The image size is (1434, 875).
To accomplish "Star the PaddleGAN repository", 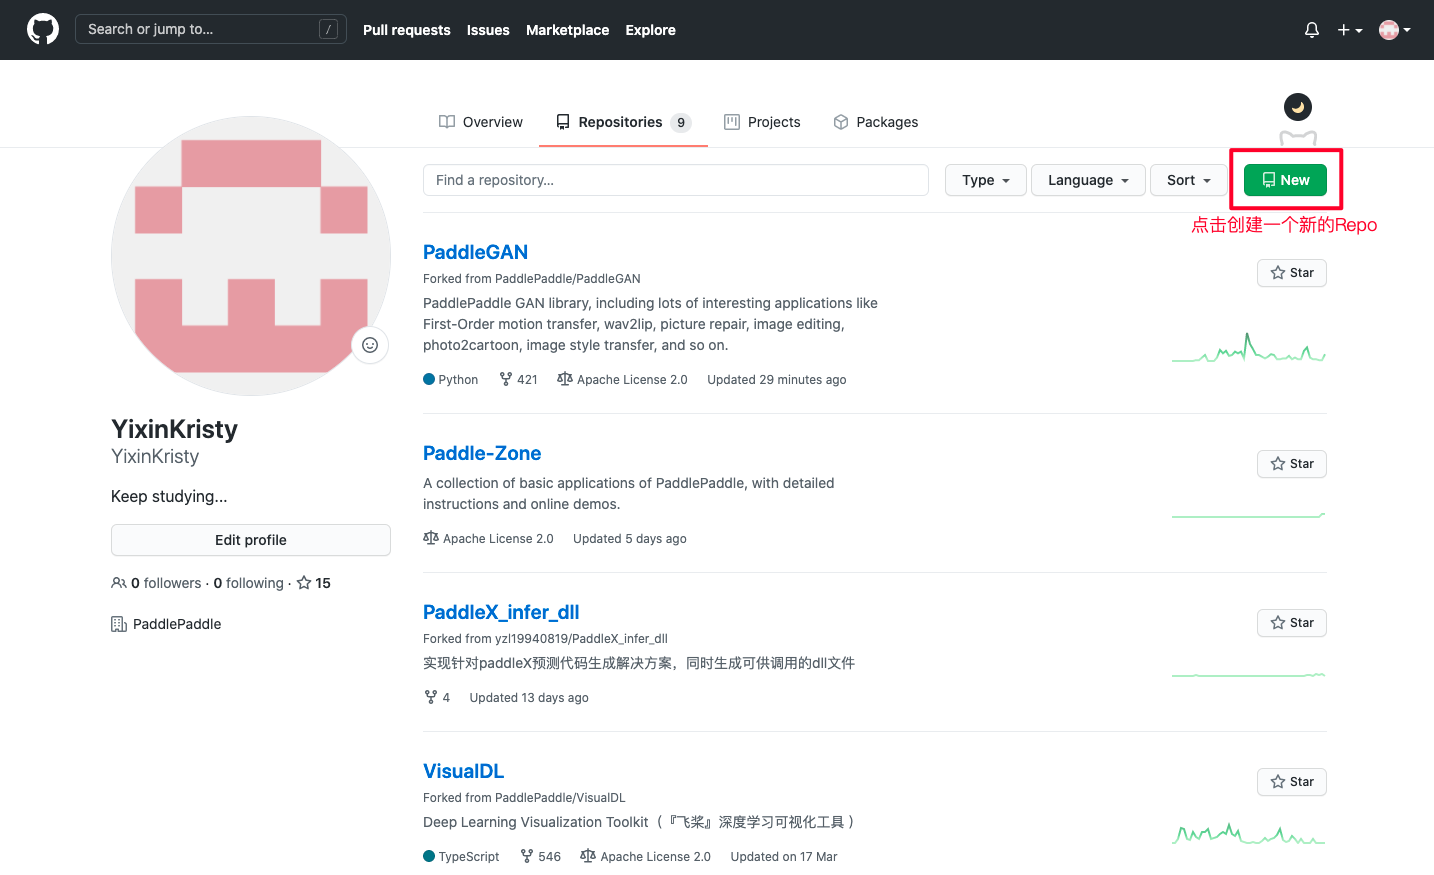I will point(1292,273).
